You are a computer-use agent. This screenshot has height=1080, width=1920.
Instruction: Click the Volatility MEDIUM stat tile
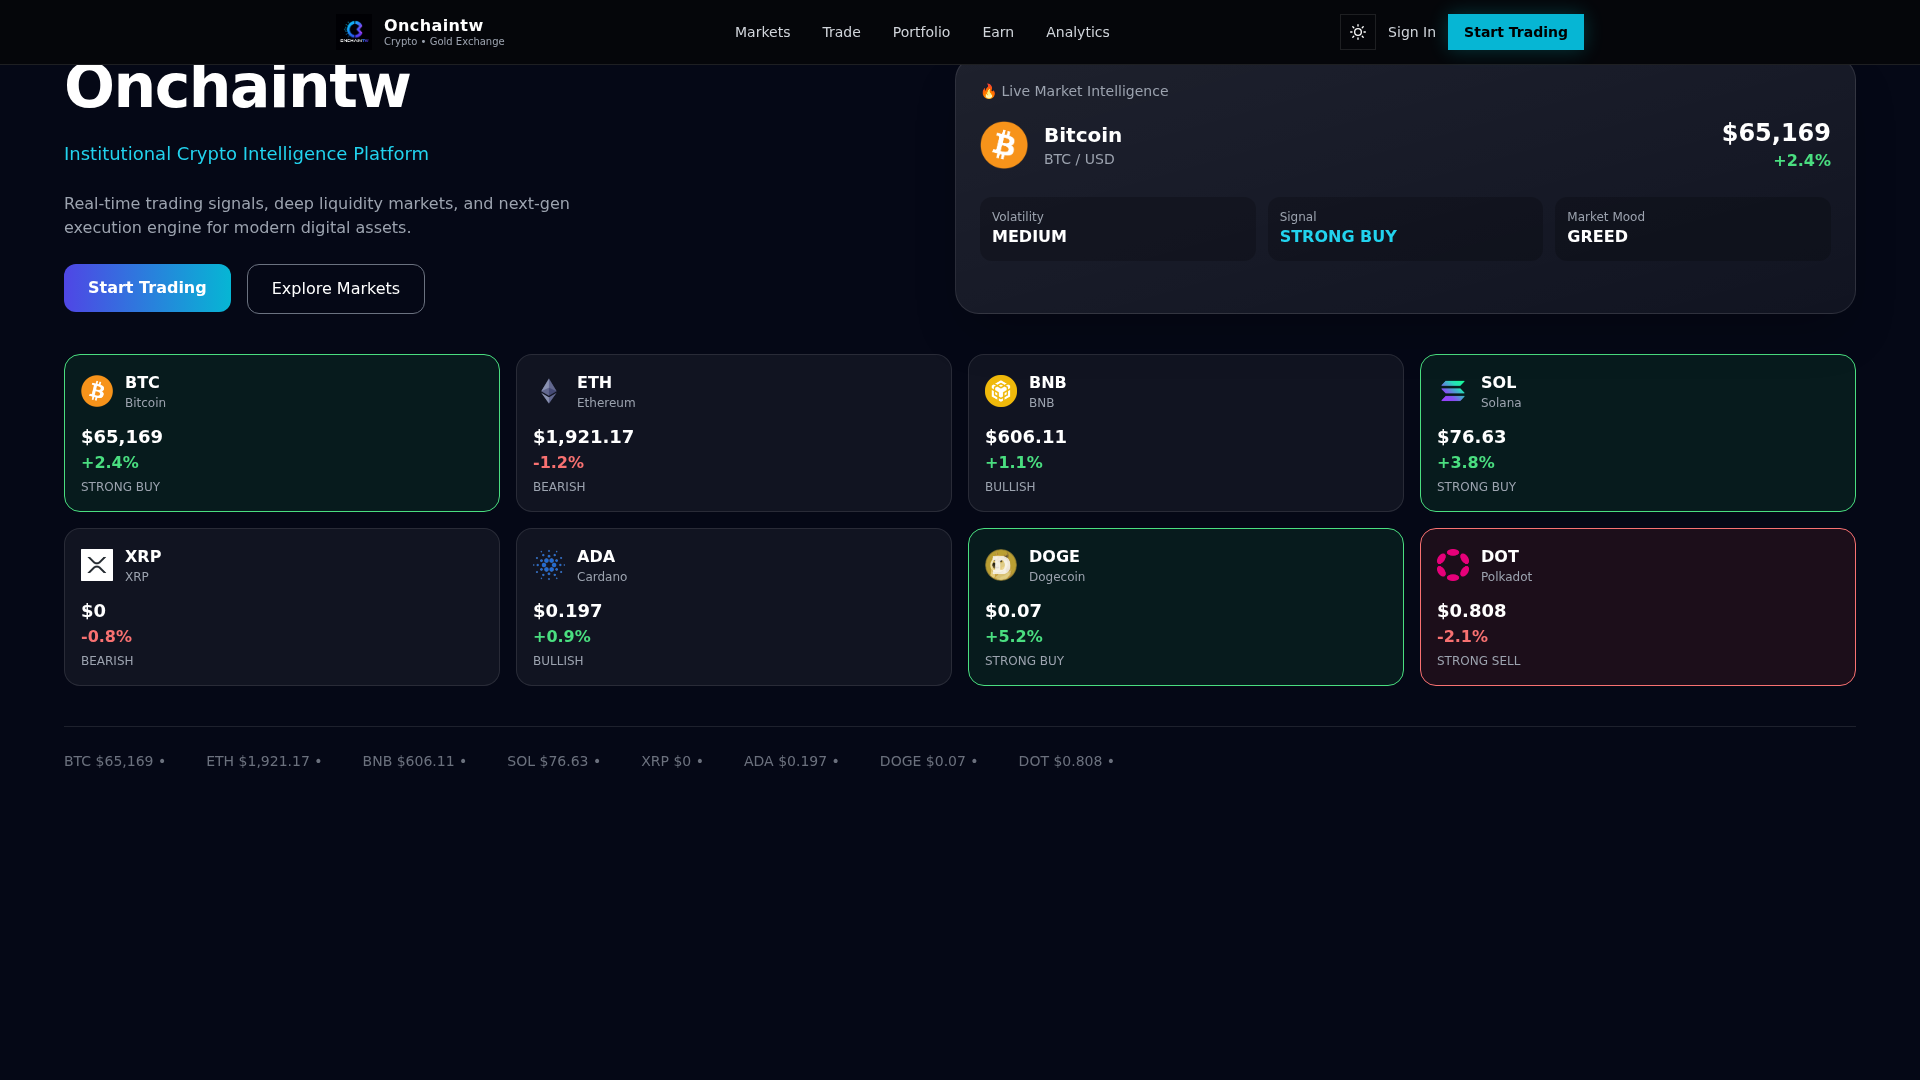tap(1117, 229)
